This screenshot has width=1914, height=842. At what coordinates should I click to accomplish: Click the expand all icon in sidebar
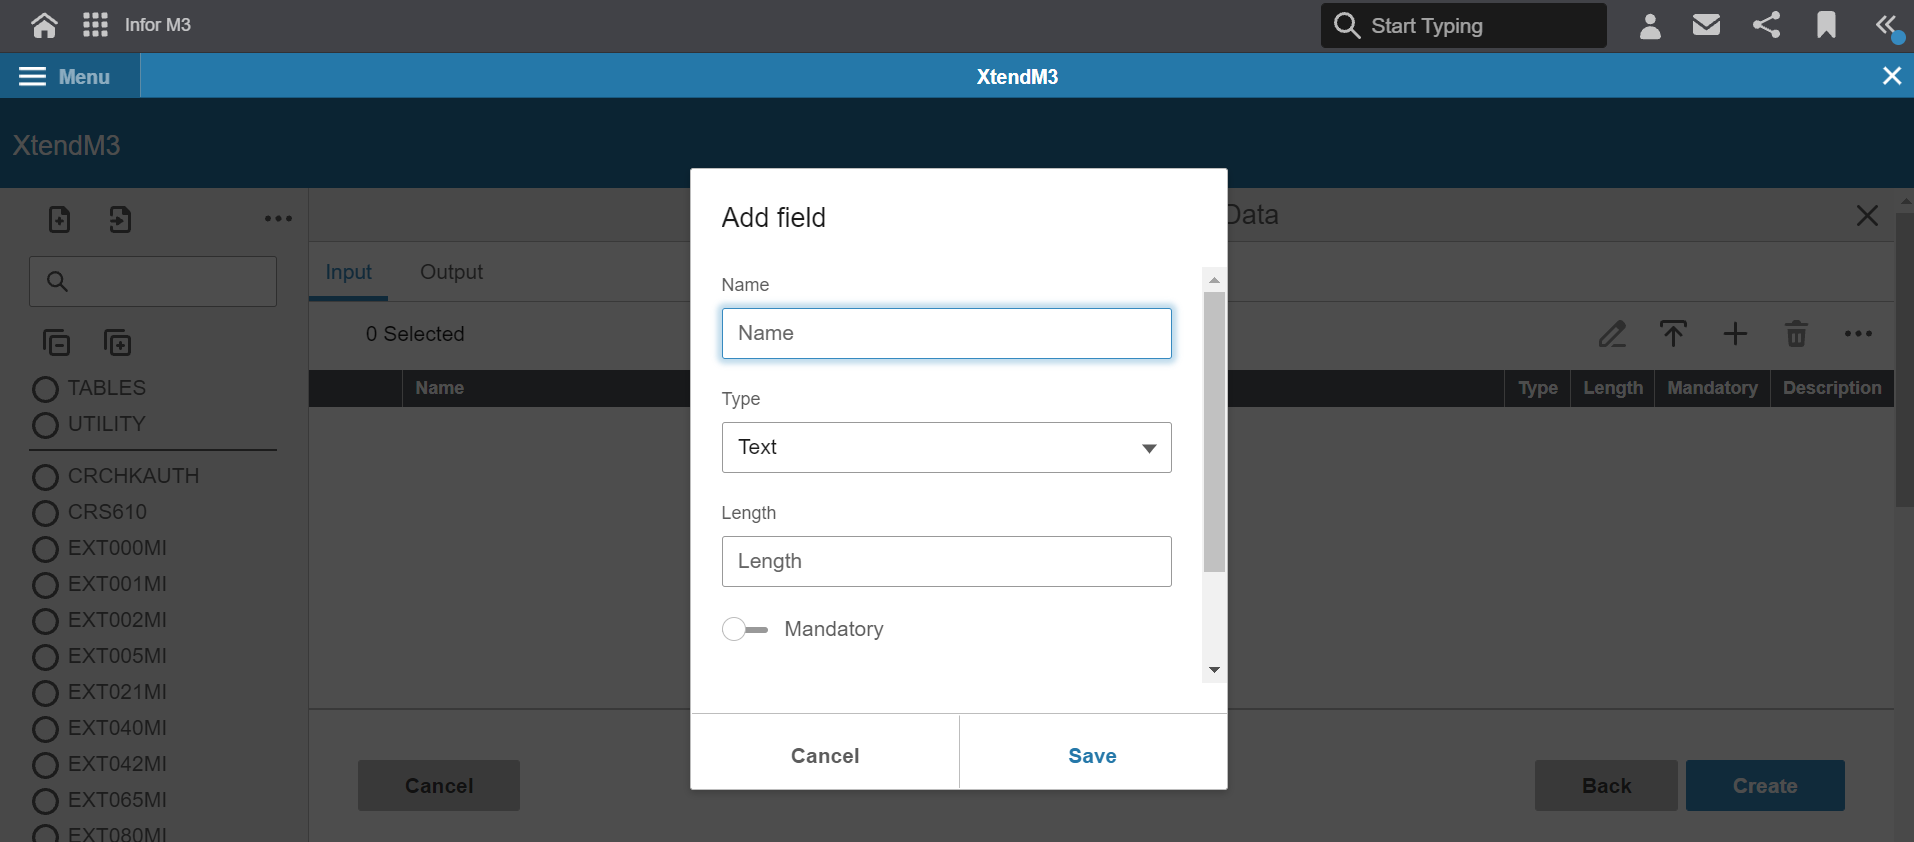click(x=118, y=343)
